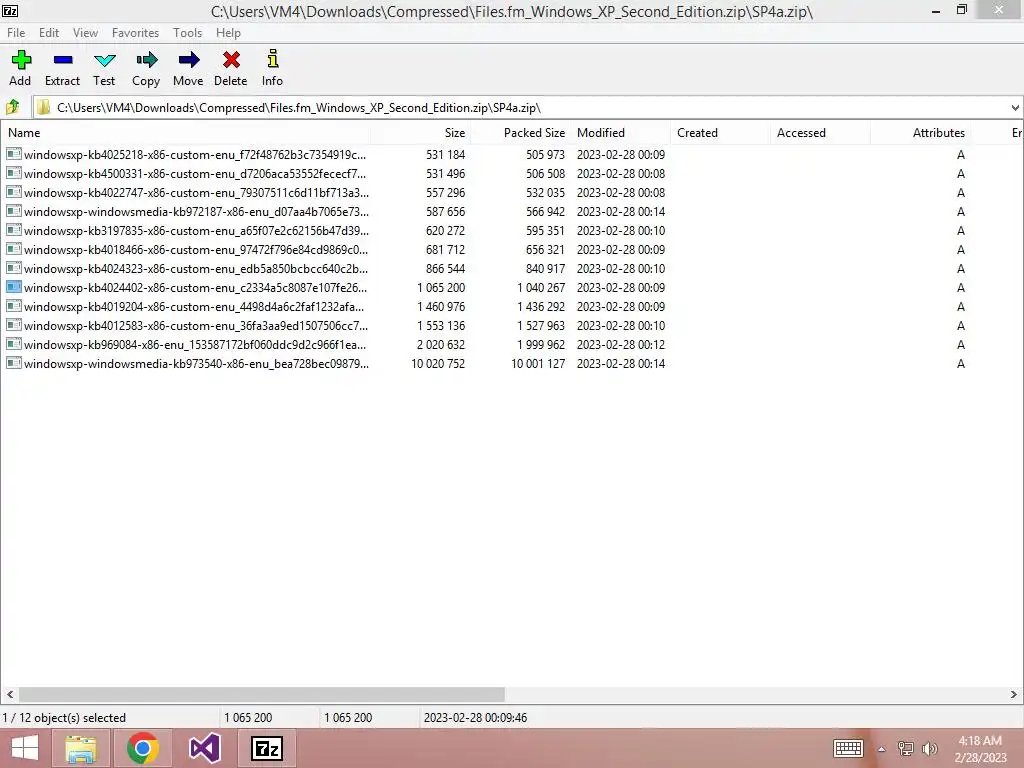Viewport: 1024px width, 768px height.
Task: Open the Edit menu
Action: point(49,33)
